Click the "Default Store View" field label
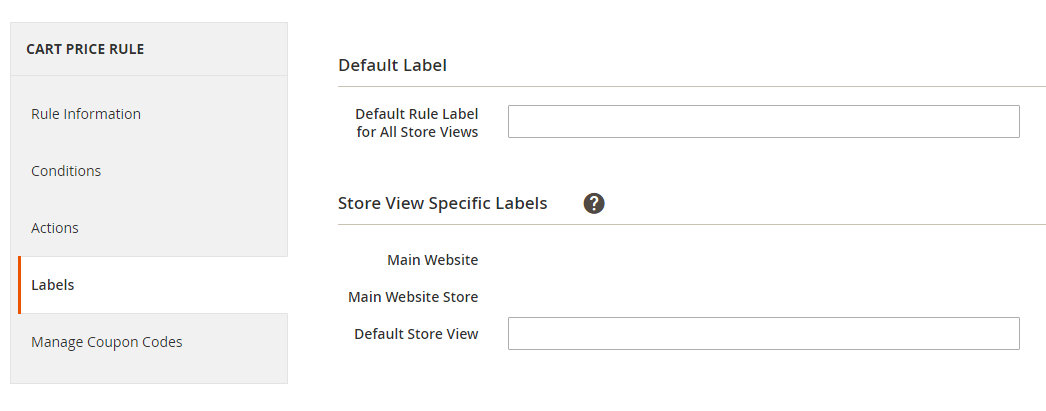Viewport: 1046px width, 411px height. pyautogui.click(x=416, y=334)
